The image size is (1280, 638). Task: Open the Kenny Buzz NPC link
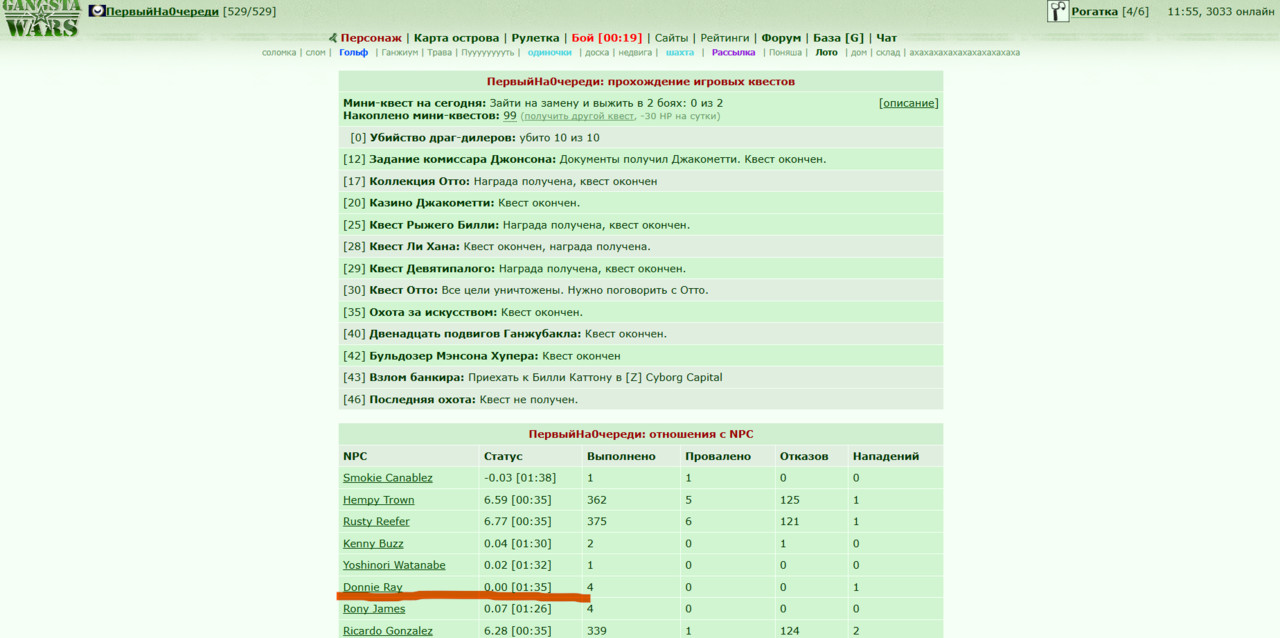373,544
